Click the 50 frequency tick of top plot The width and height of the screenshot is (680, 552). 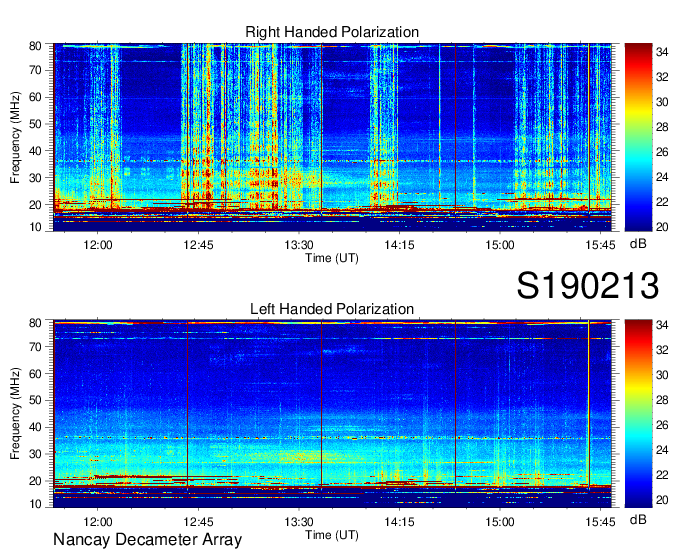point(35,124)
